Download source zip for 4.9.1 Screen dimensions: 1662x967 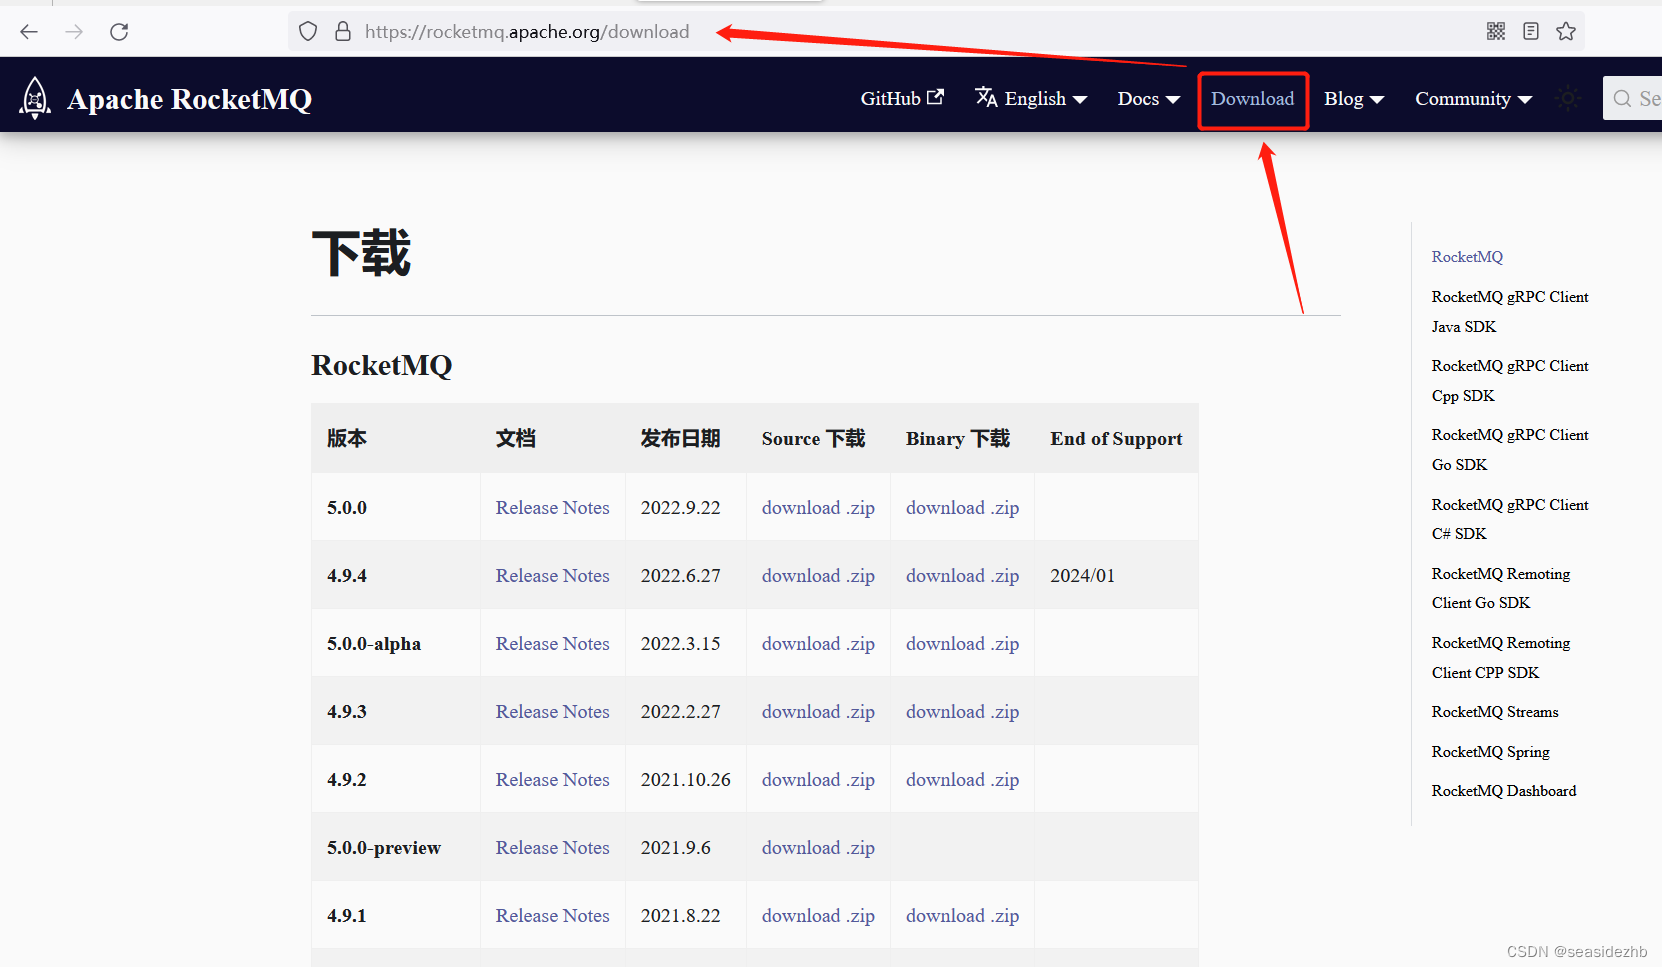818,916
